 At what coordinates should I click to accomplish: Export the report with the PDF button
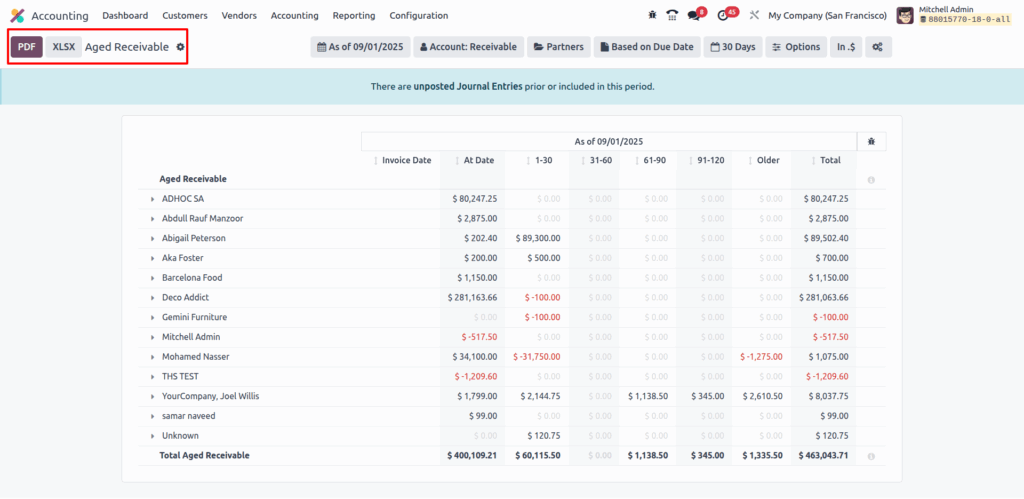click(x=27, y=47)
